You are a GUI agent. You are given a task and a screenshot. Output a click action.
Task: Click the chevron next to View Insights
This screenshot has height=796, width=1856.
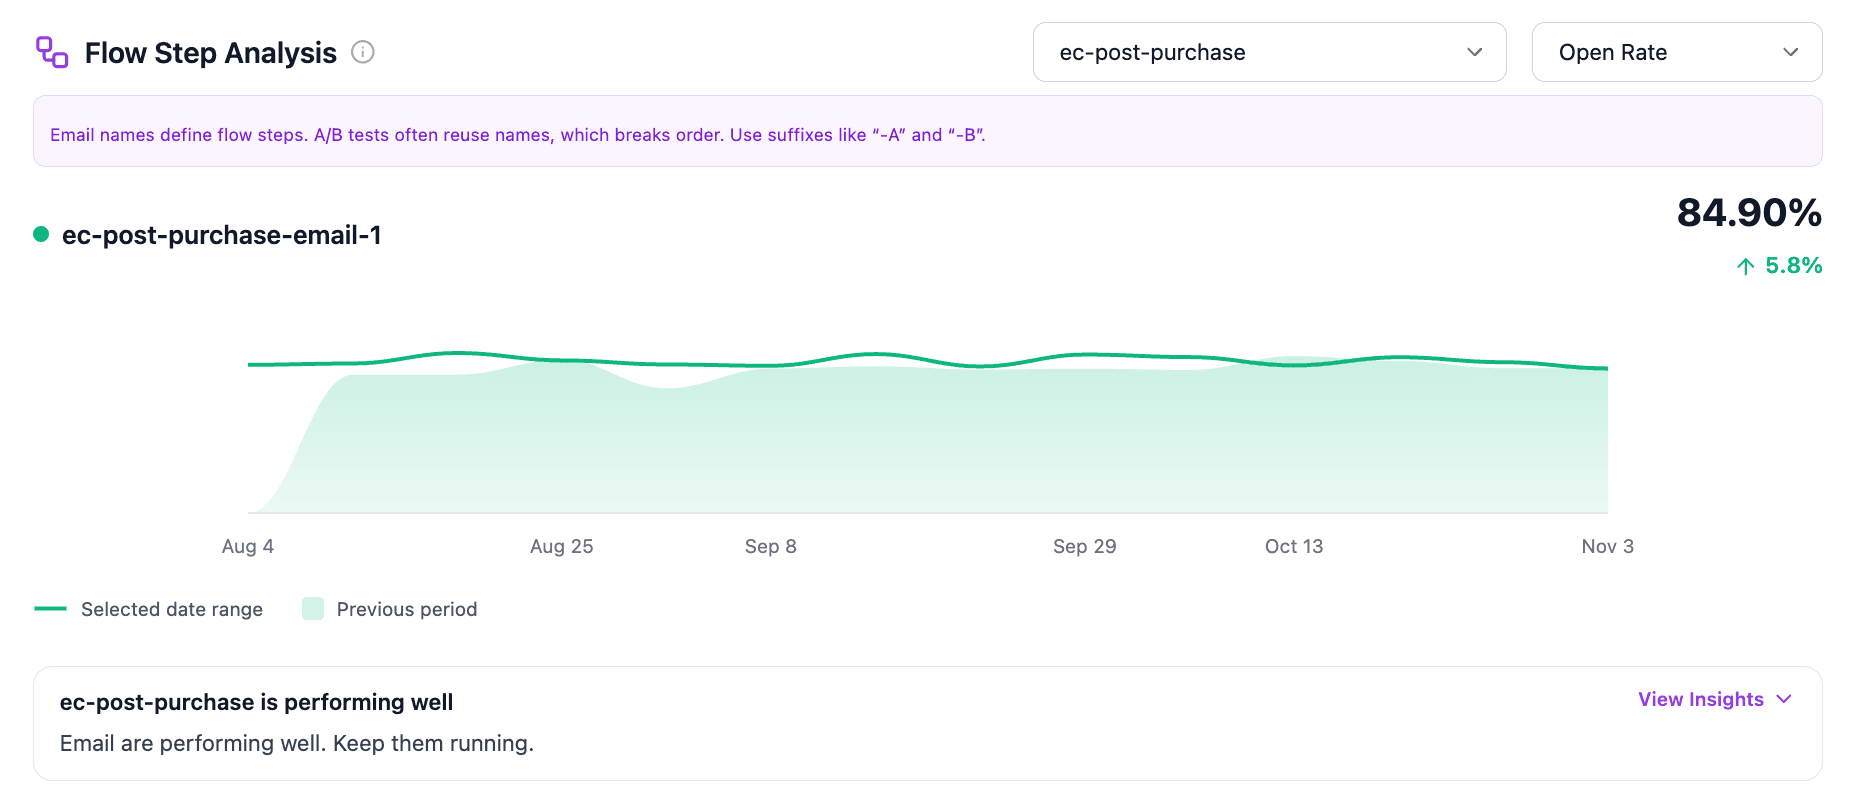click(1784, 699)
